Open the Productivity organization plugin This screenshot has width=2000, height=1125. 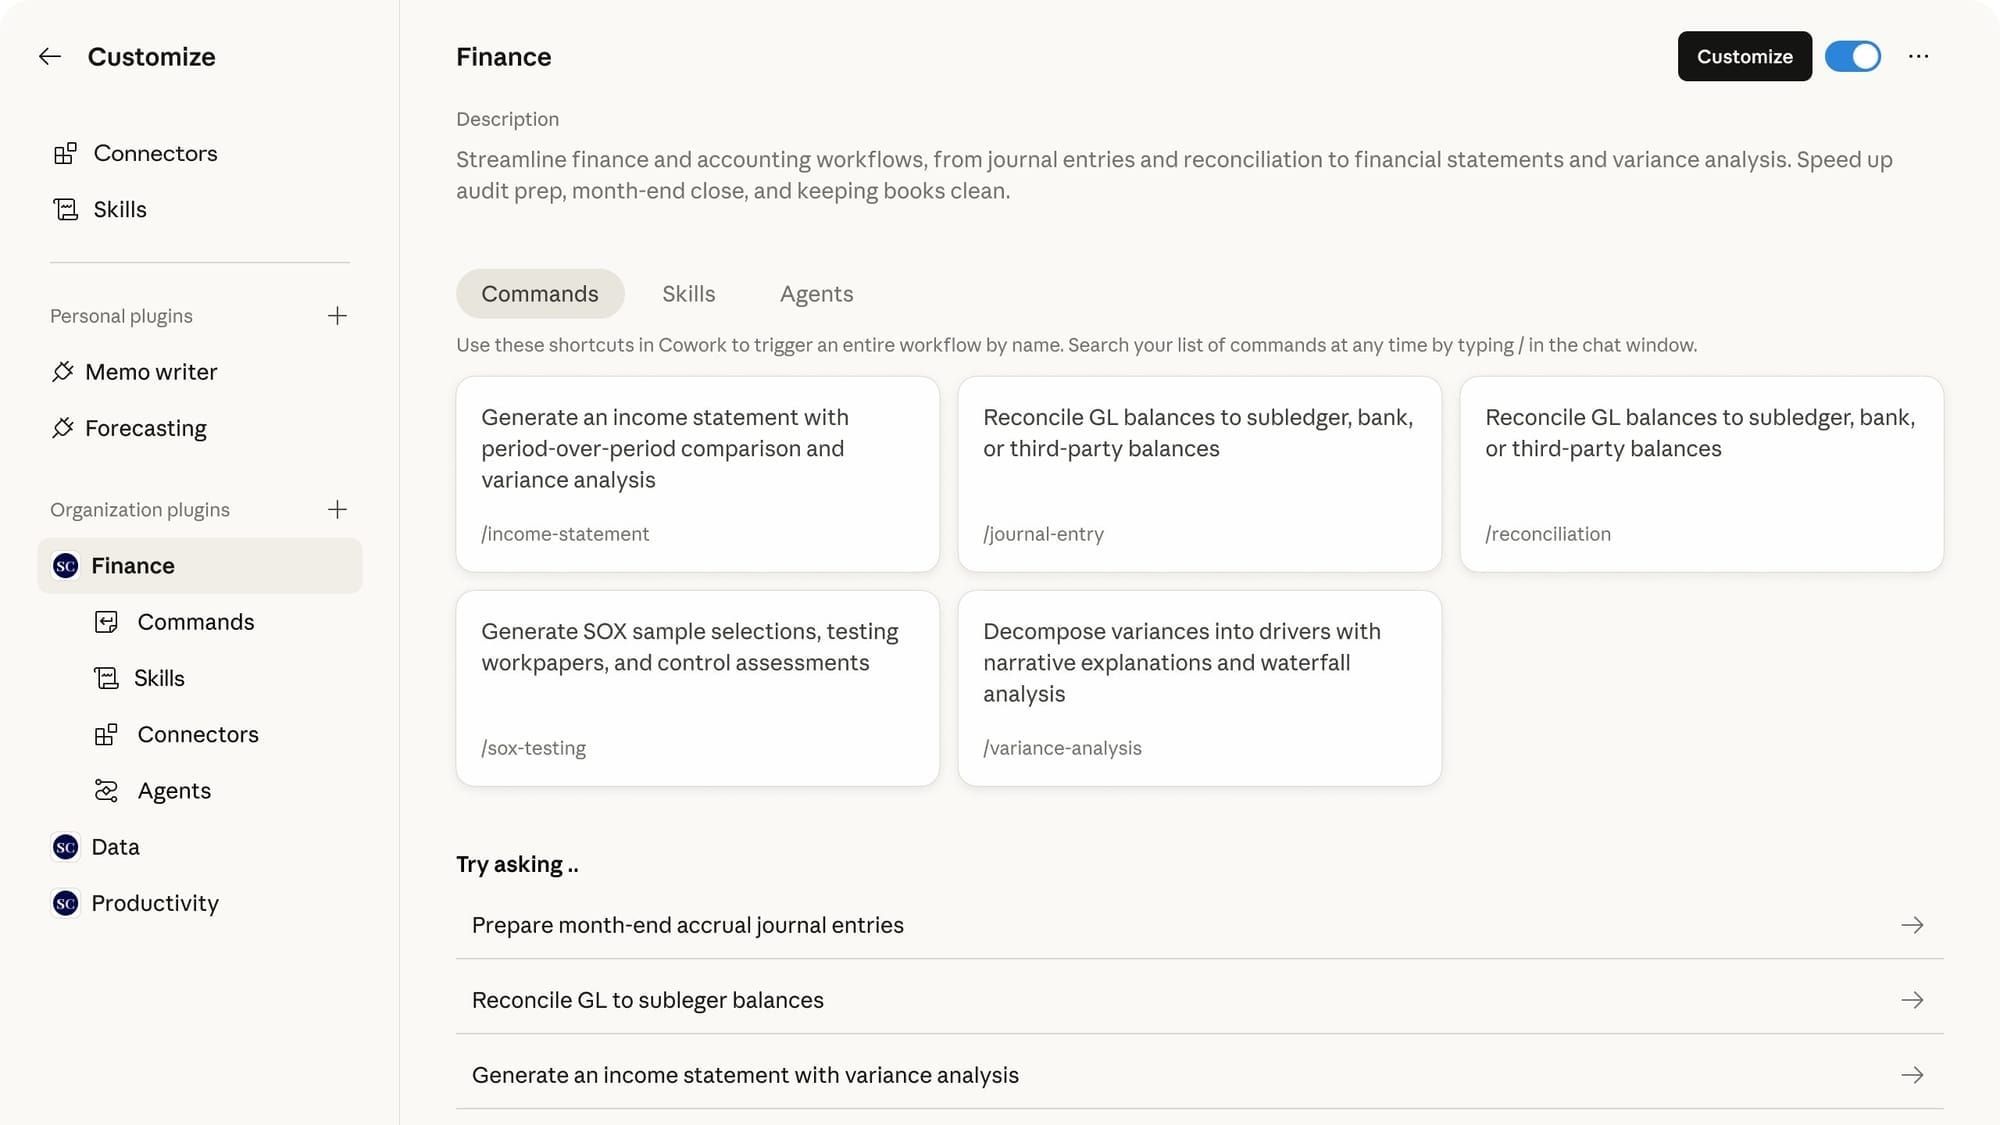coord(154,903)
